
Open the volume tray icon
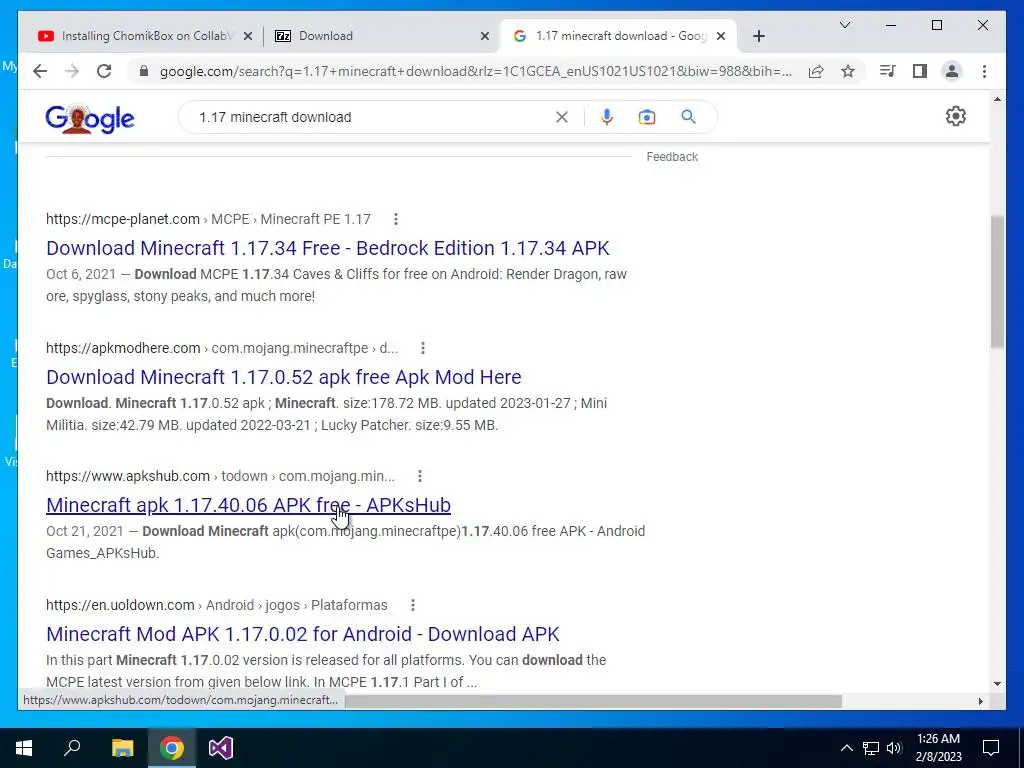coord(894,748)
